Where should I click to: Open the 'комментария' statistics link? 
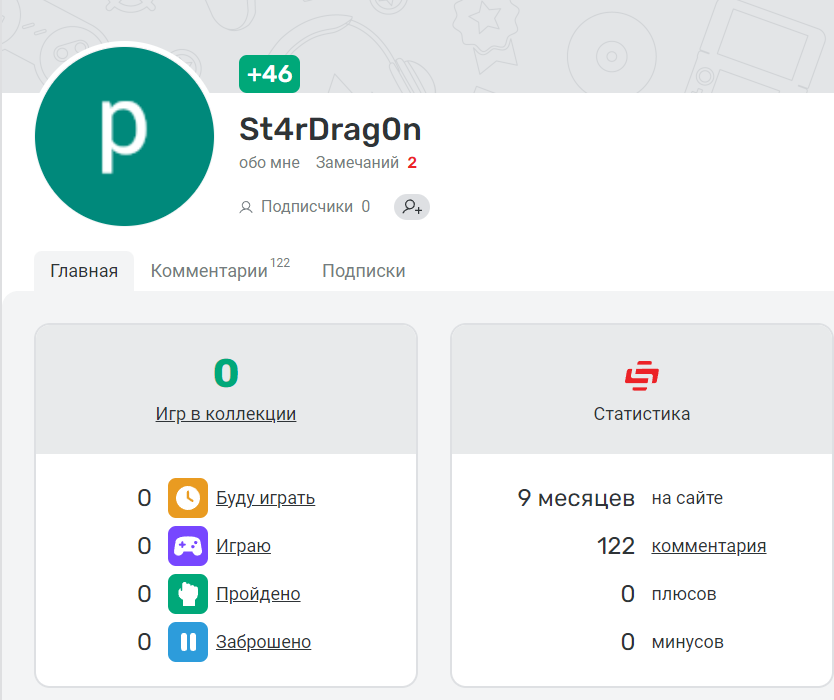[x=709, y=546]
